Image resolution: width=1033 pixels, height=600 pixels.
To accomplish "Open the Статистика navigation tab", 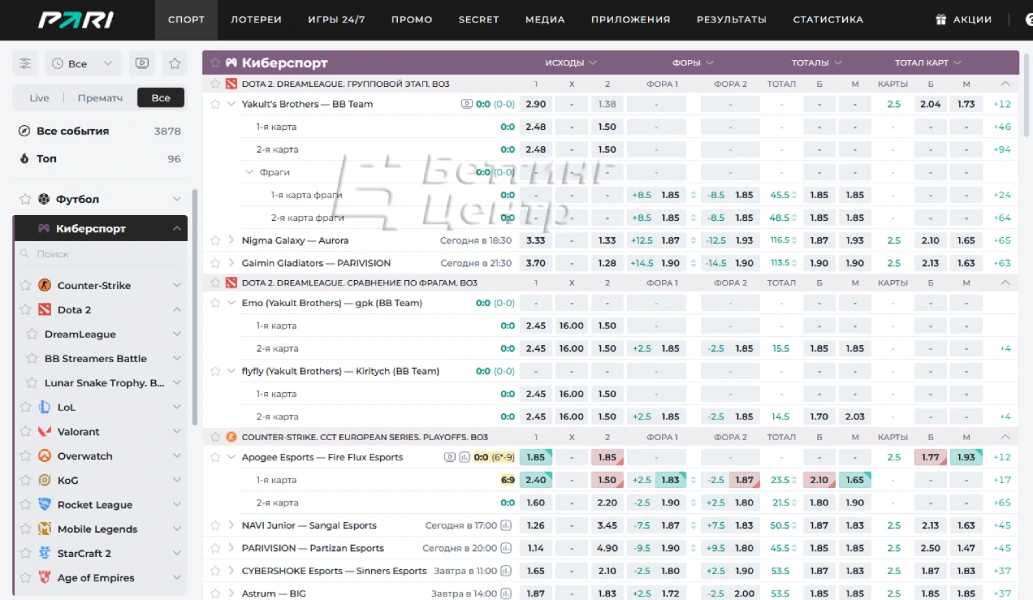I will click(x=827, y=20).
